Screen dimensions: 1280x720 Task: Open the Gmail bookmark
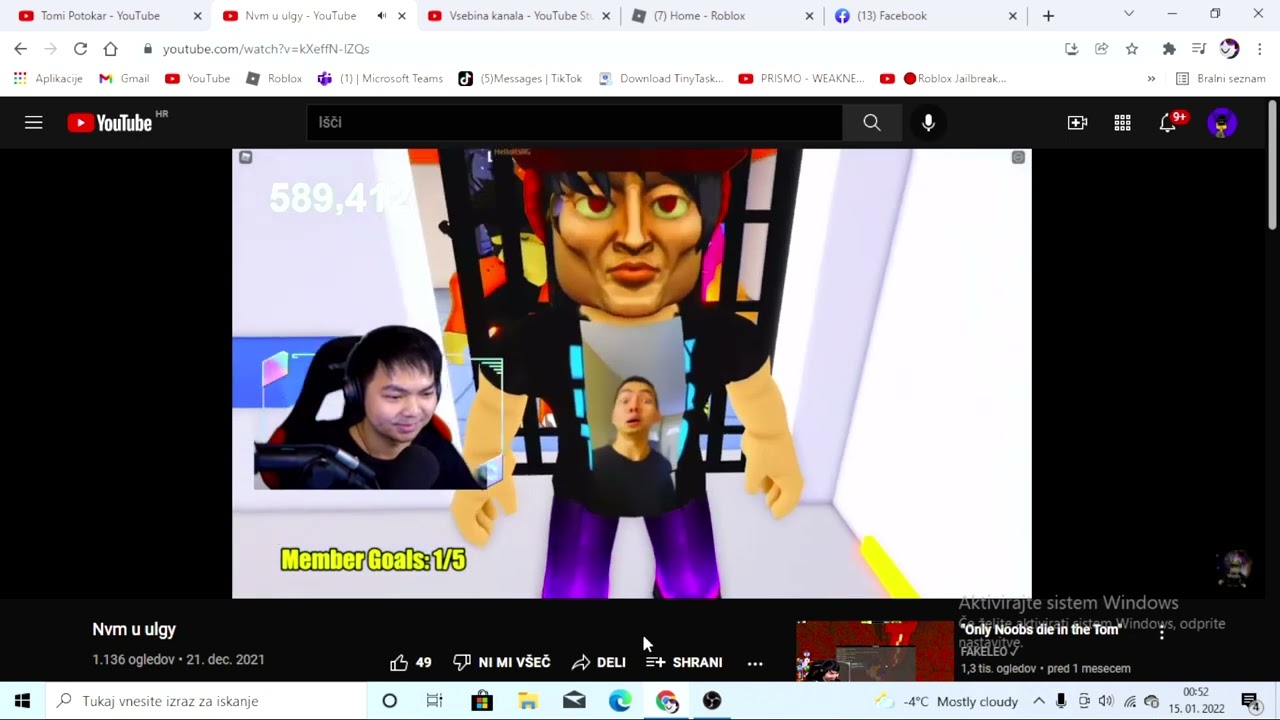tap(124, 78)
